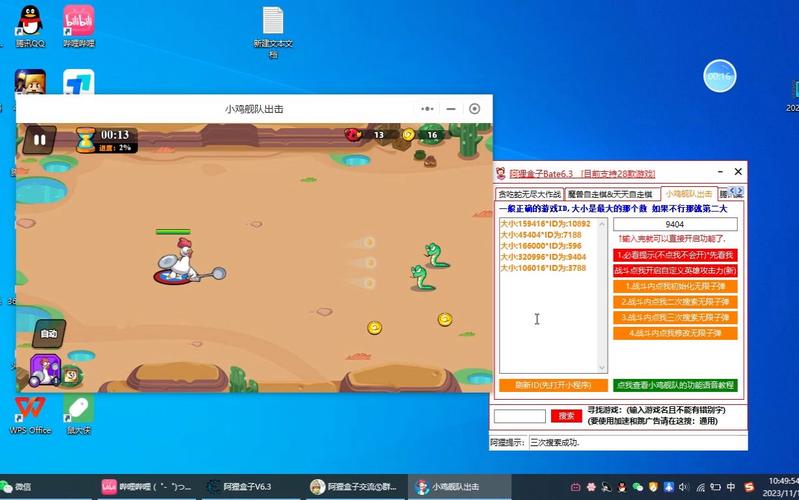Click the ID input field containing 9404
This screenshot has width=799, height=500.
[x=675, y=224]
